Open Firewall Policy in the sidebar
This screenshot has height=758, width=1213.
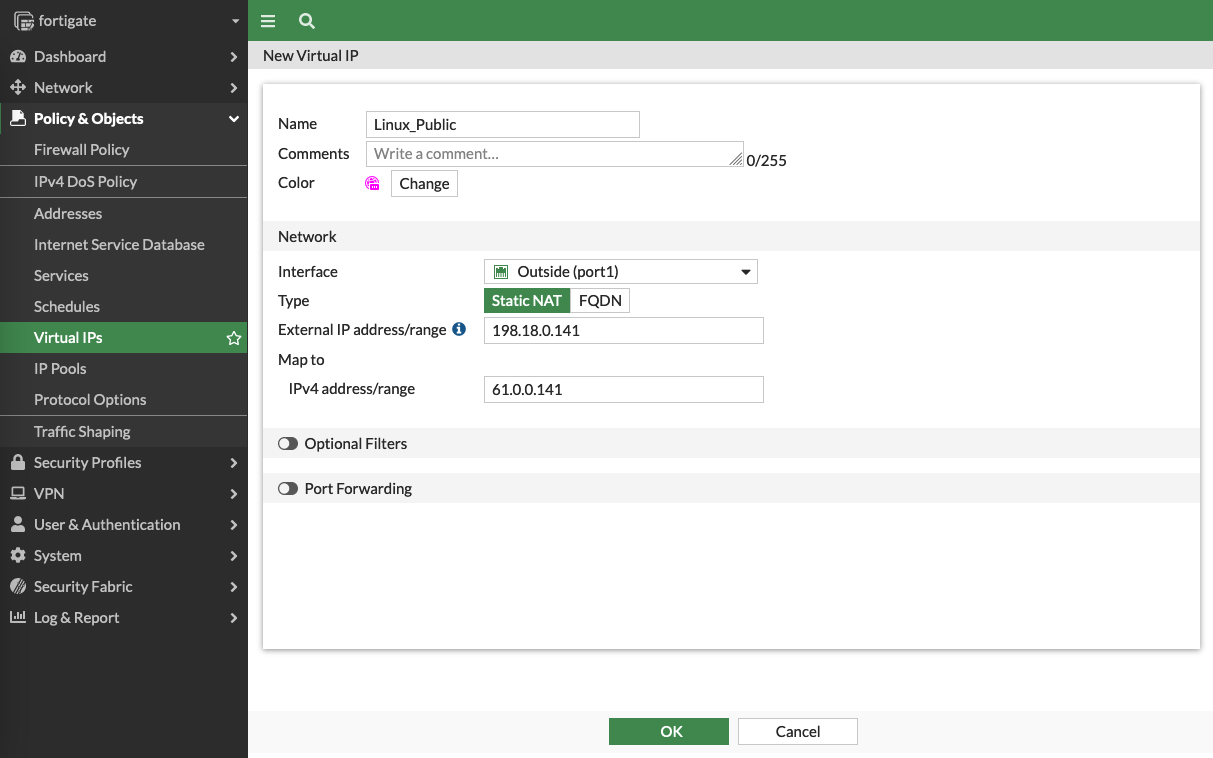(x=82, y=150)
